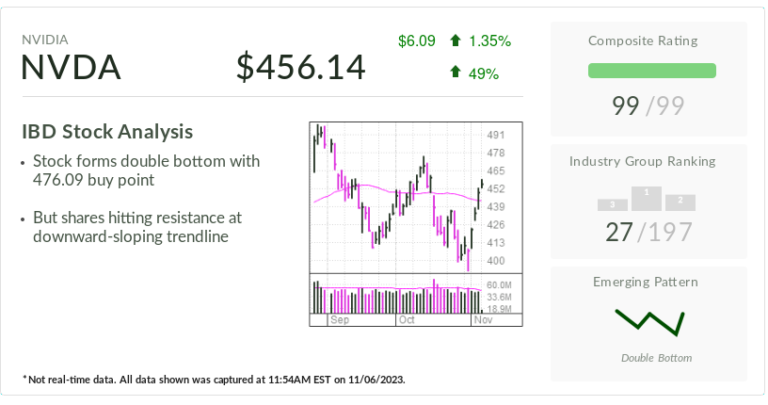768x405 pixels.
Task: Click the green up arrow beside 49%
Action: click(x=455, y=71)
